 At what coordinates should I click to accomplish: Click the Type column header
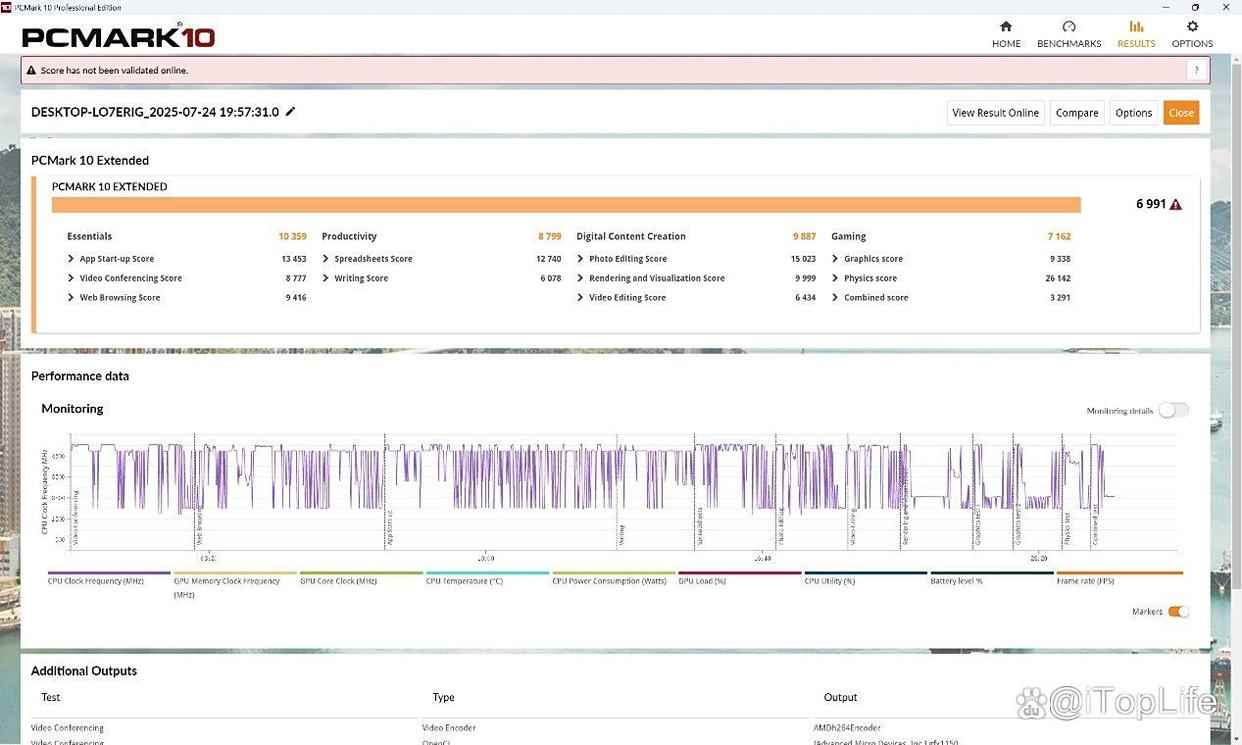(x=443, y=697)
